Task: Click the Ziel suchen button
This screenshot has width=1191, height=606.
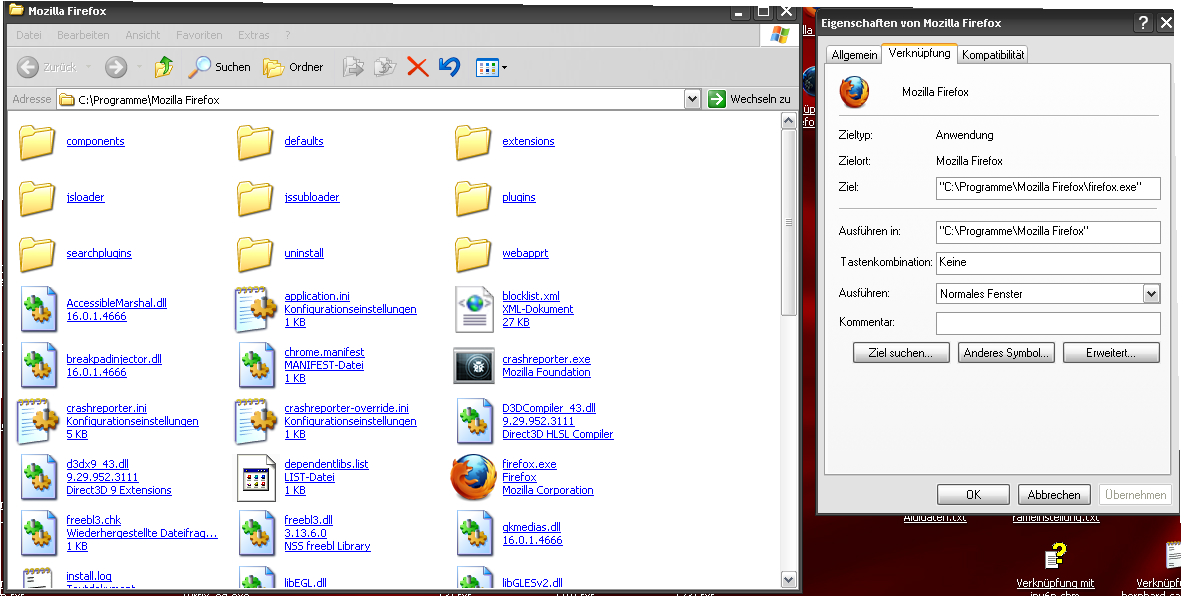Action: coord(901,353)
